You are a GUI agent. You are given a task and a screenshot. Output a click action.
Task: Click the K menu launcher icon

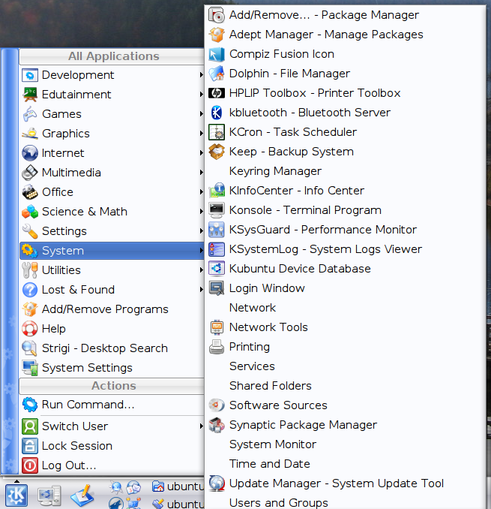[x=16, y=496]
